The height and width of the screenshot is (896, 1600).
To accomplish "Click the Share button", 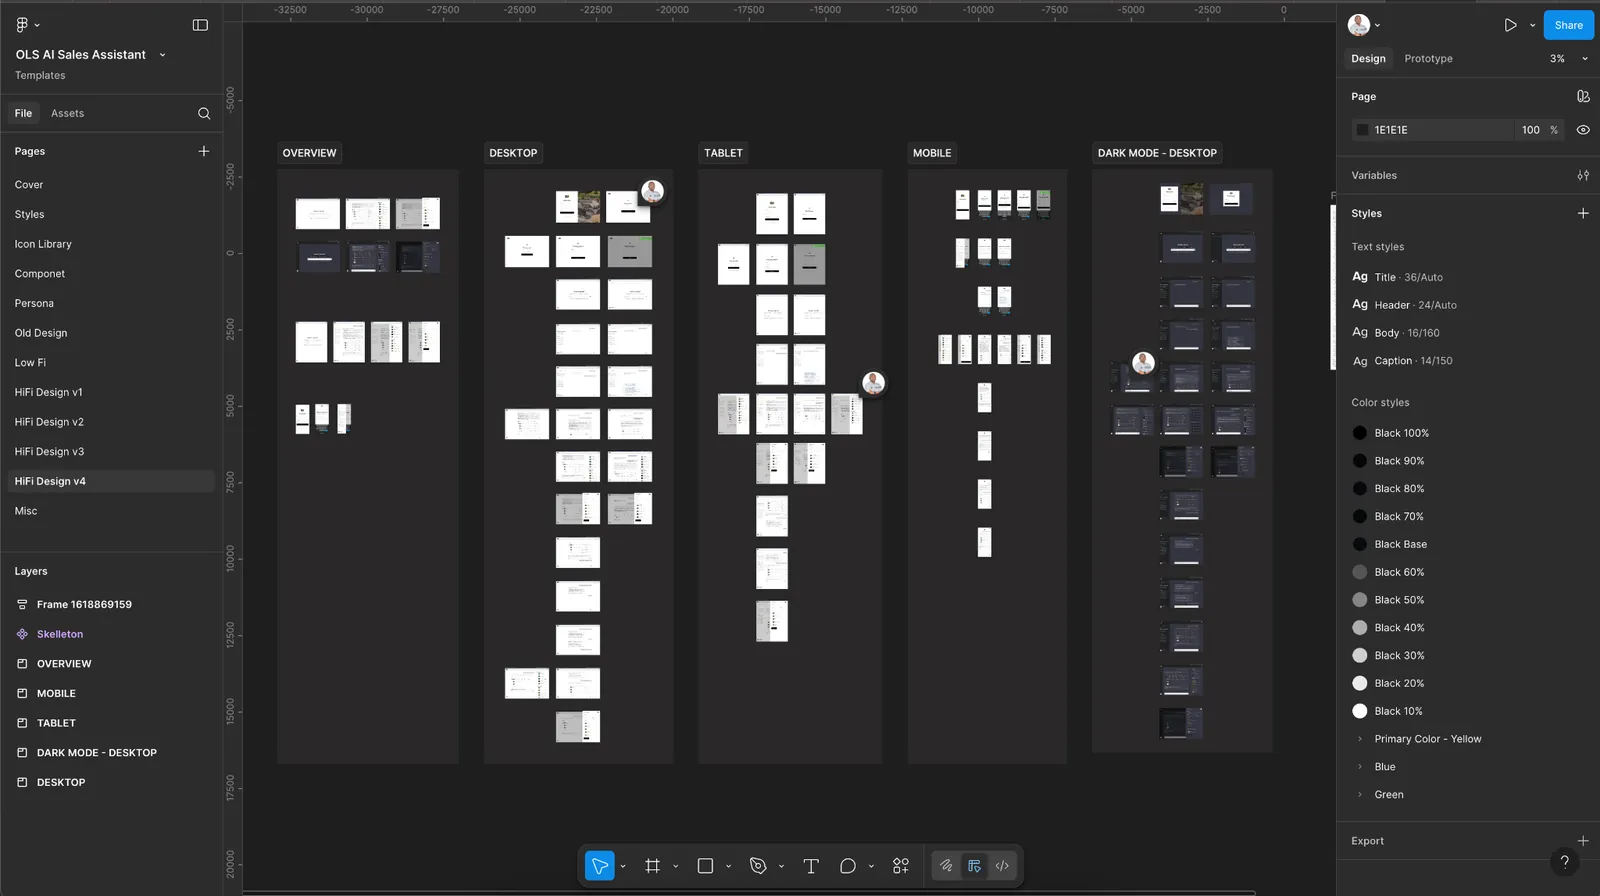I will 1568,25.
